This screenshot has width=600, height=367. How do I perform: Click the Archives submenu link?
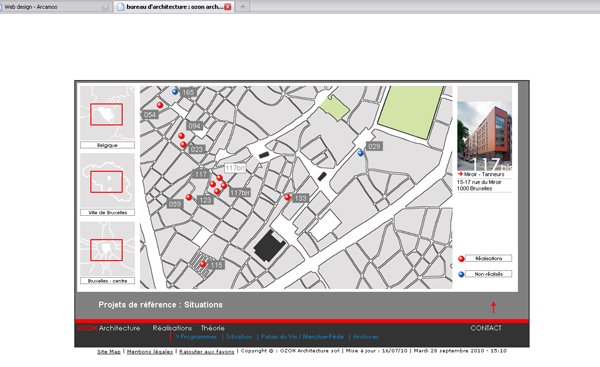[366, 337]
